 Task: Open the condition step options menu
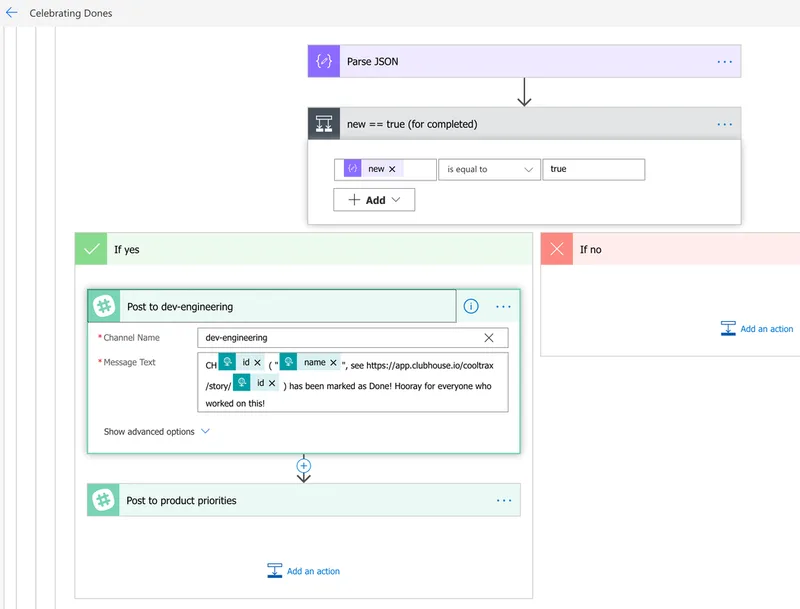click(724, 124)
